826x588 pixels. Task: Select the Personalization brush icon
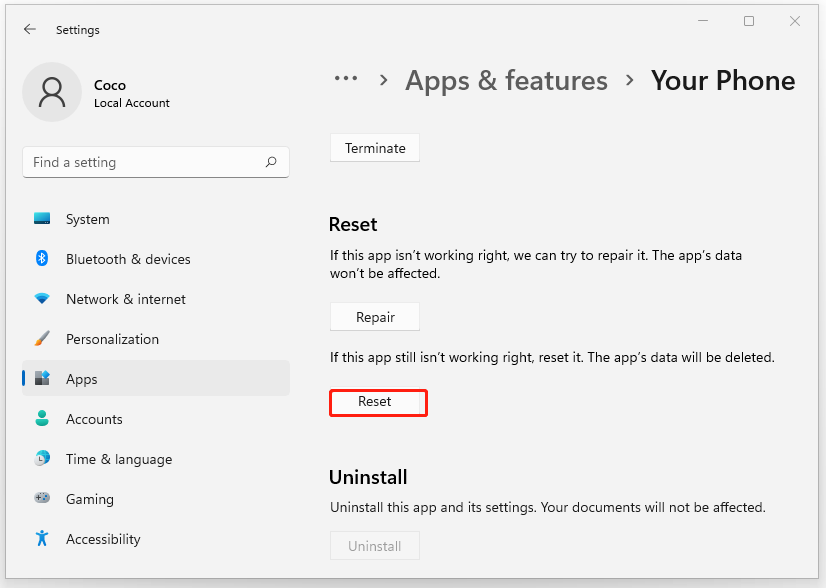(41, 339)
